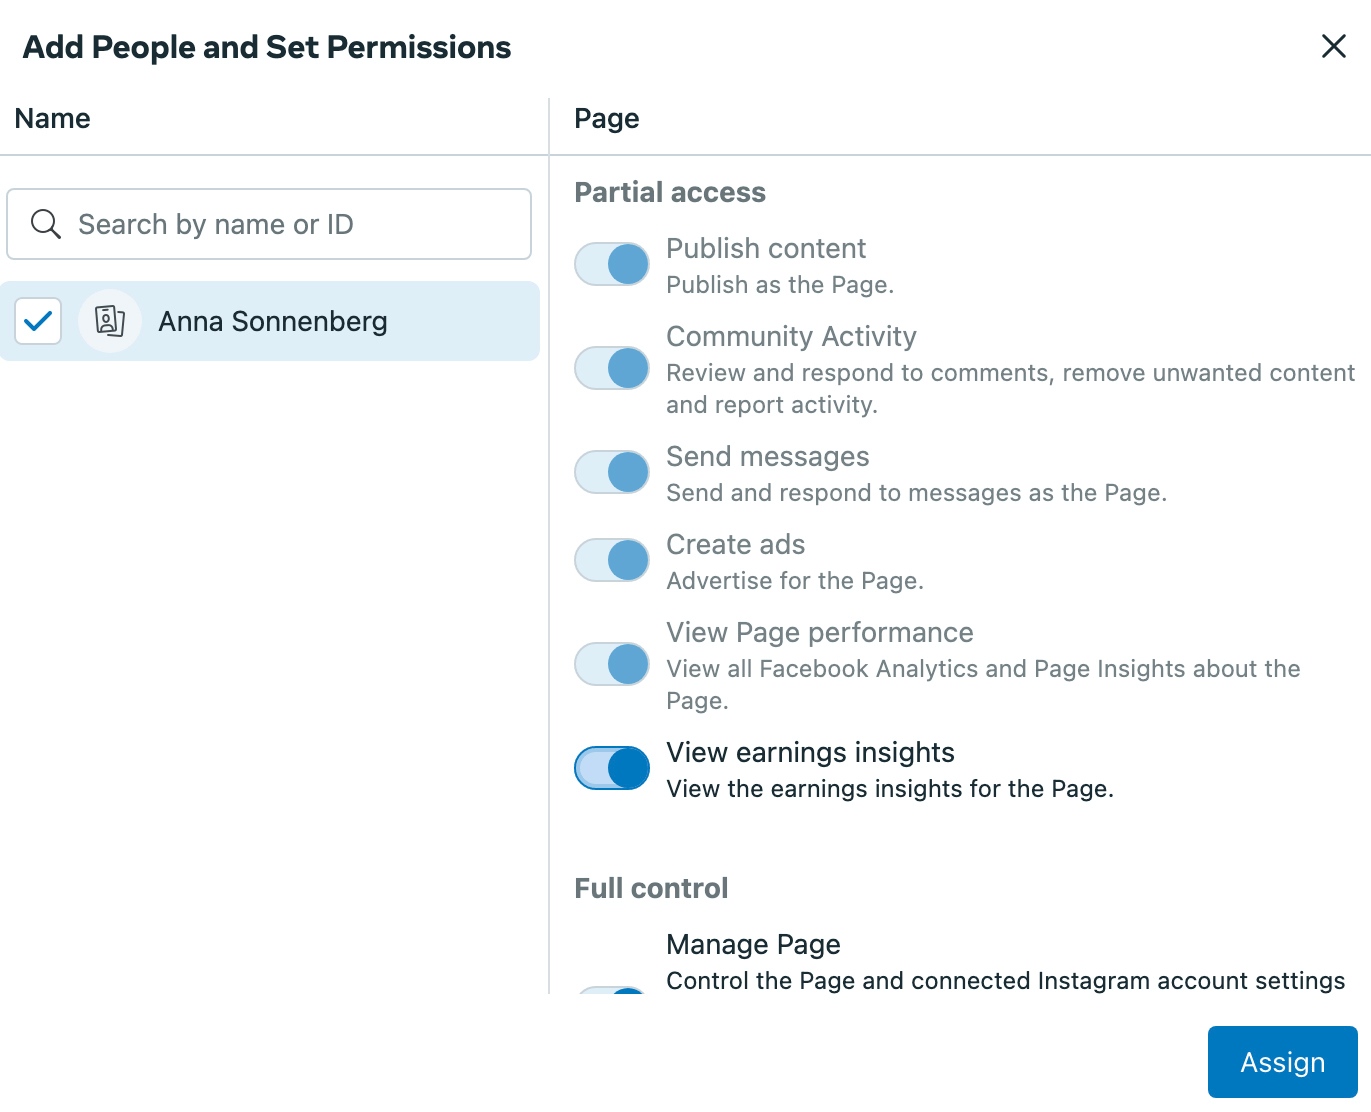Viewport: 1371px width, 1112px height.
Task: Click the Anna Sonnenberg profile badge icon
Action: click(110, 321)
